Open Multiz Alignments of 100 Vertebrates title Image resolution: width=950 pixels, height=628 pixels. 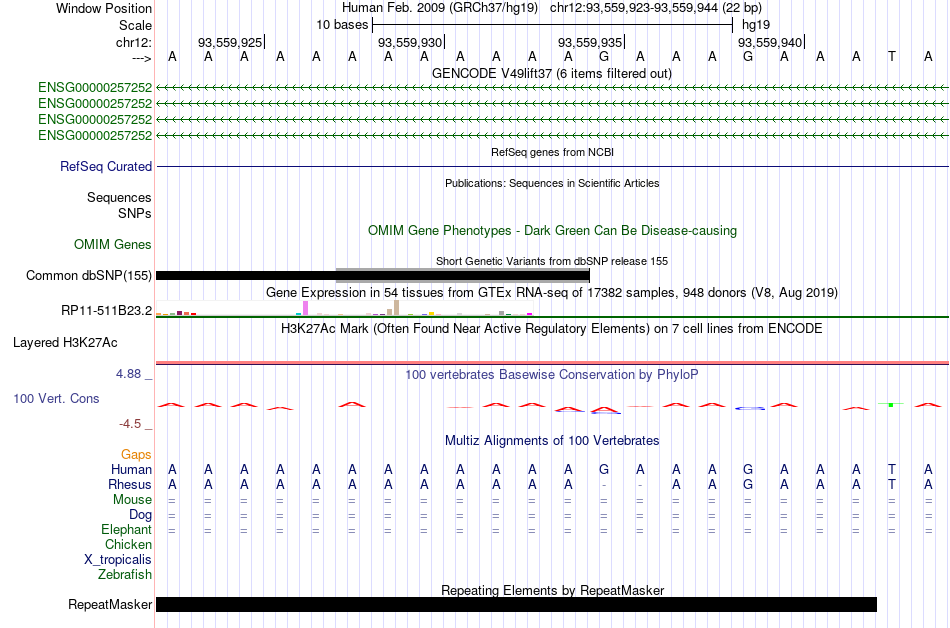click(552, 440)
